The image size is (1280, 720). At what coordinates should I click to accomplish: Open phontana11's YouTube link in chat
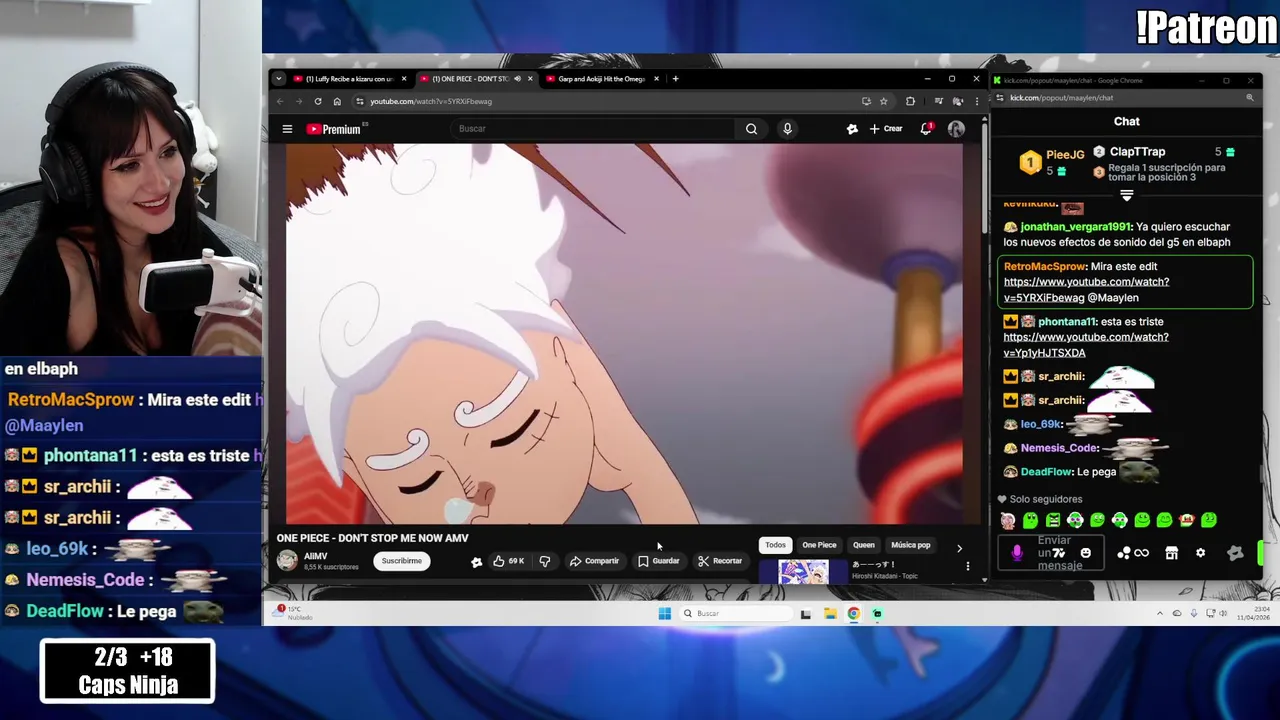coord(1086,345)
